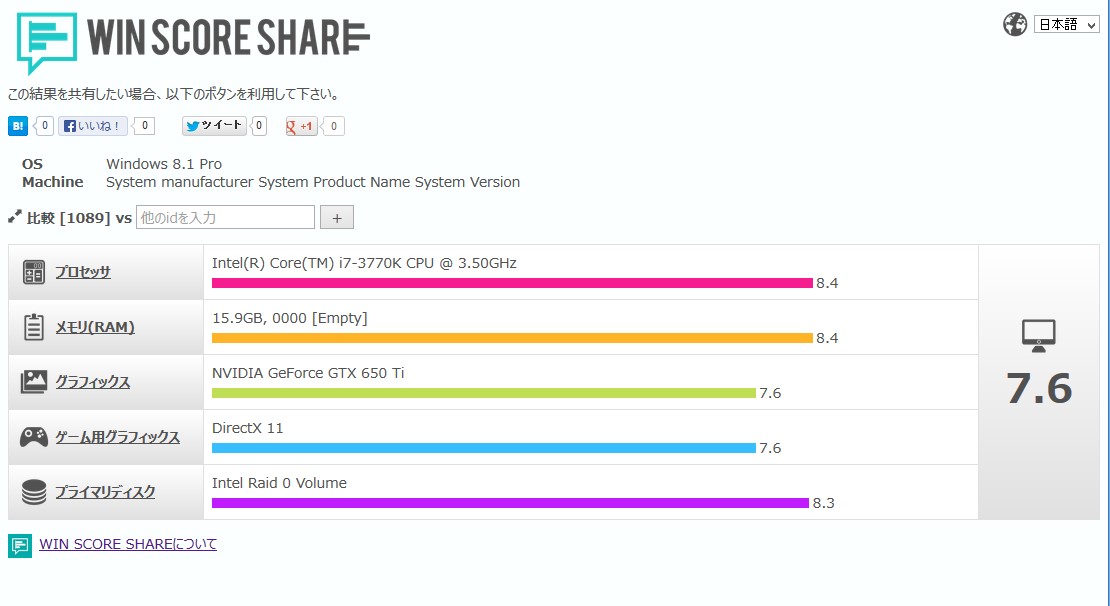Click the processor chip icon
Image resolution: width=1110 pixels, height=606 pixels.
point(34,272)
